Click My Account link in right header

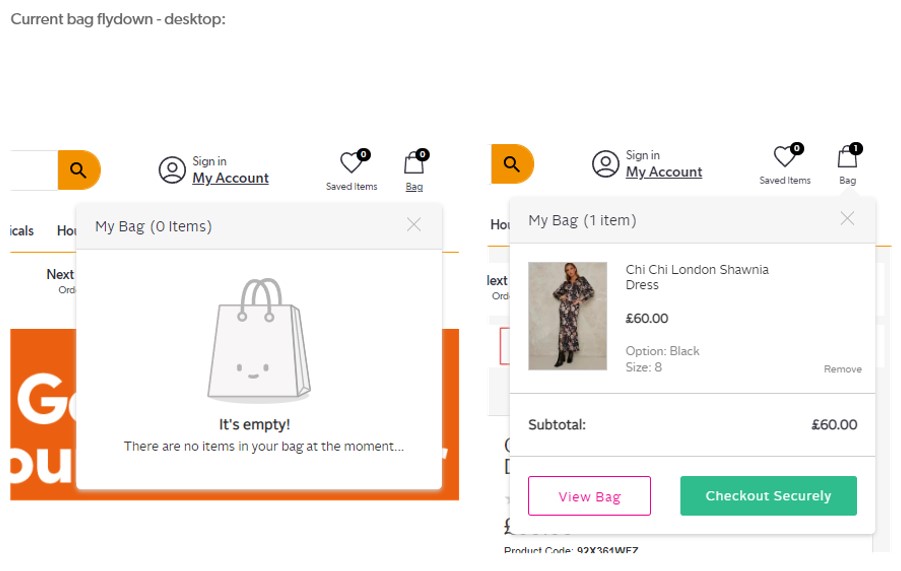pyautogui.click(x=664, y=172)
